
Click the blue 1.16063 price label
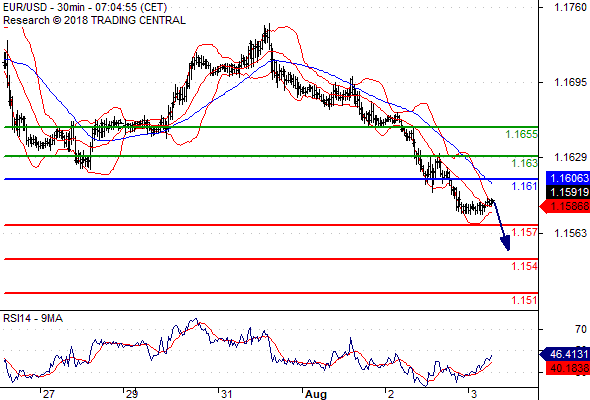point(568,178)
